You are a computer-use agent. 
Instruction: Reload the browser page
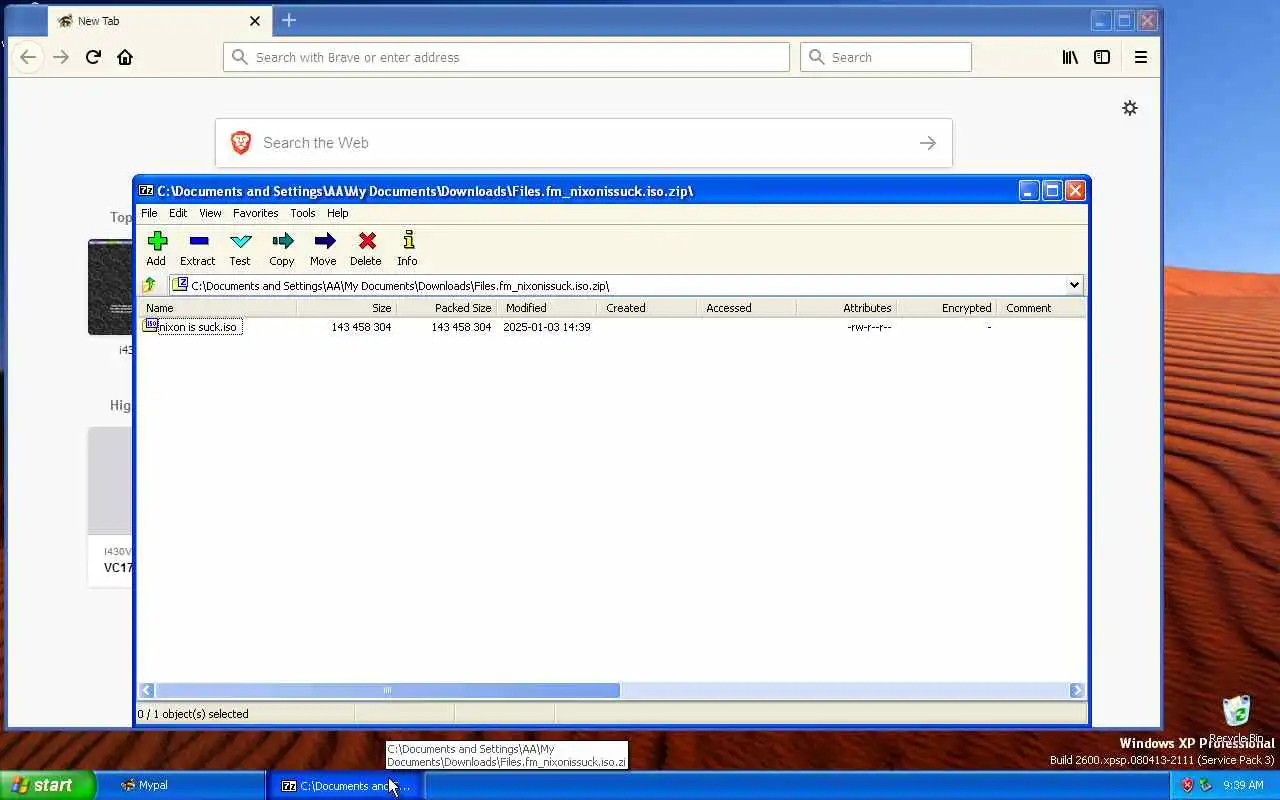(93, 57)
